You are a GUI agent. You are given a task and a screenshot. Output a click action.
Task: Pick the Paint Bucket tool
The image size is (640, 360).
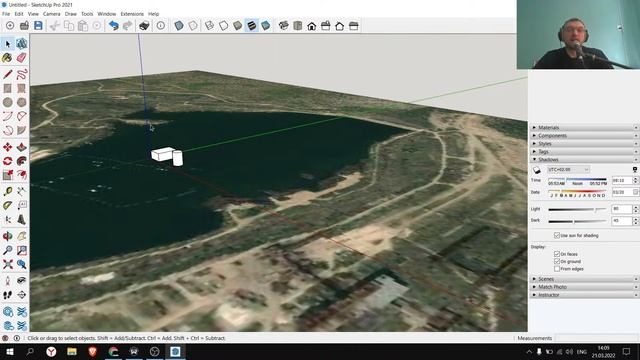click(x=8, y=58)
